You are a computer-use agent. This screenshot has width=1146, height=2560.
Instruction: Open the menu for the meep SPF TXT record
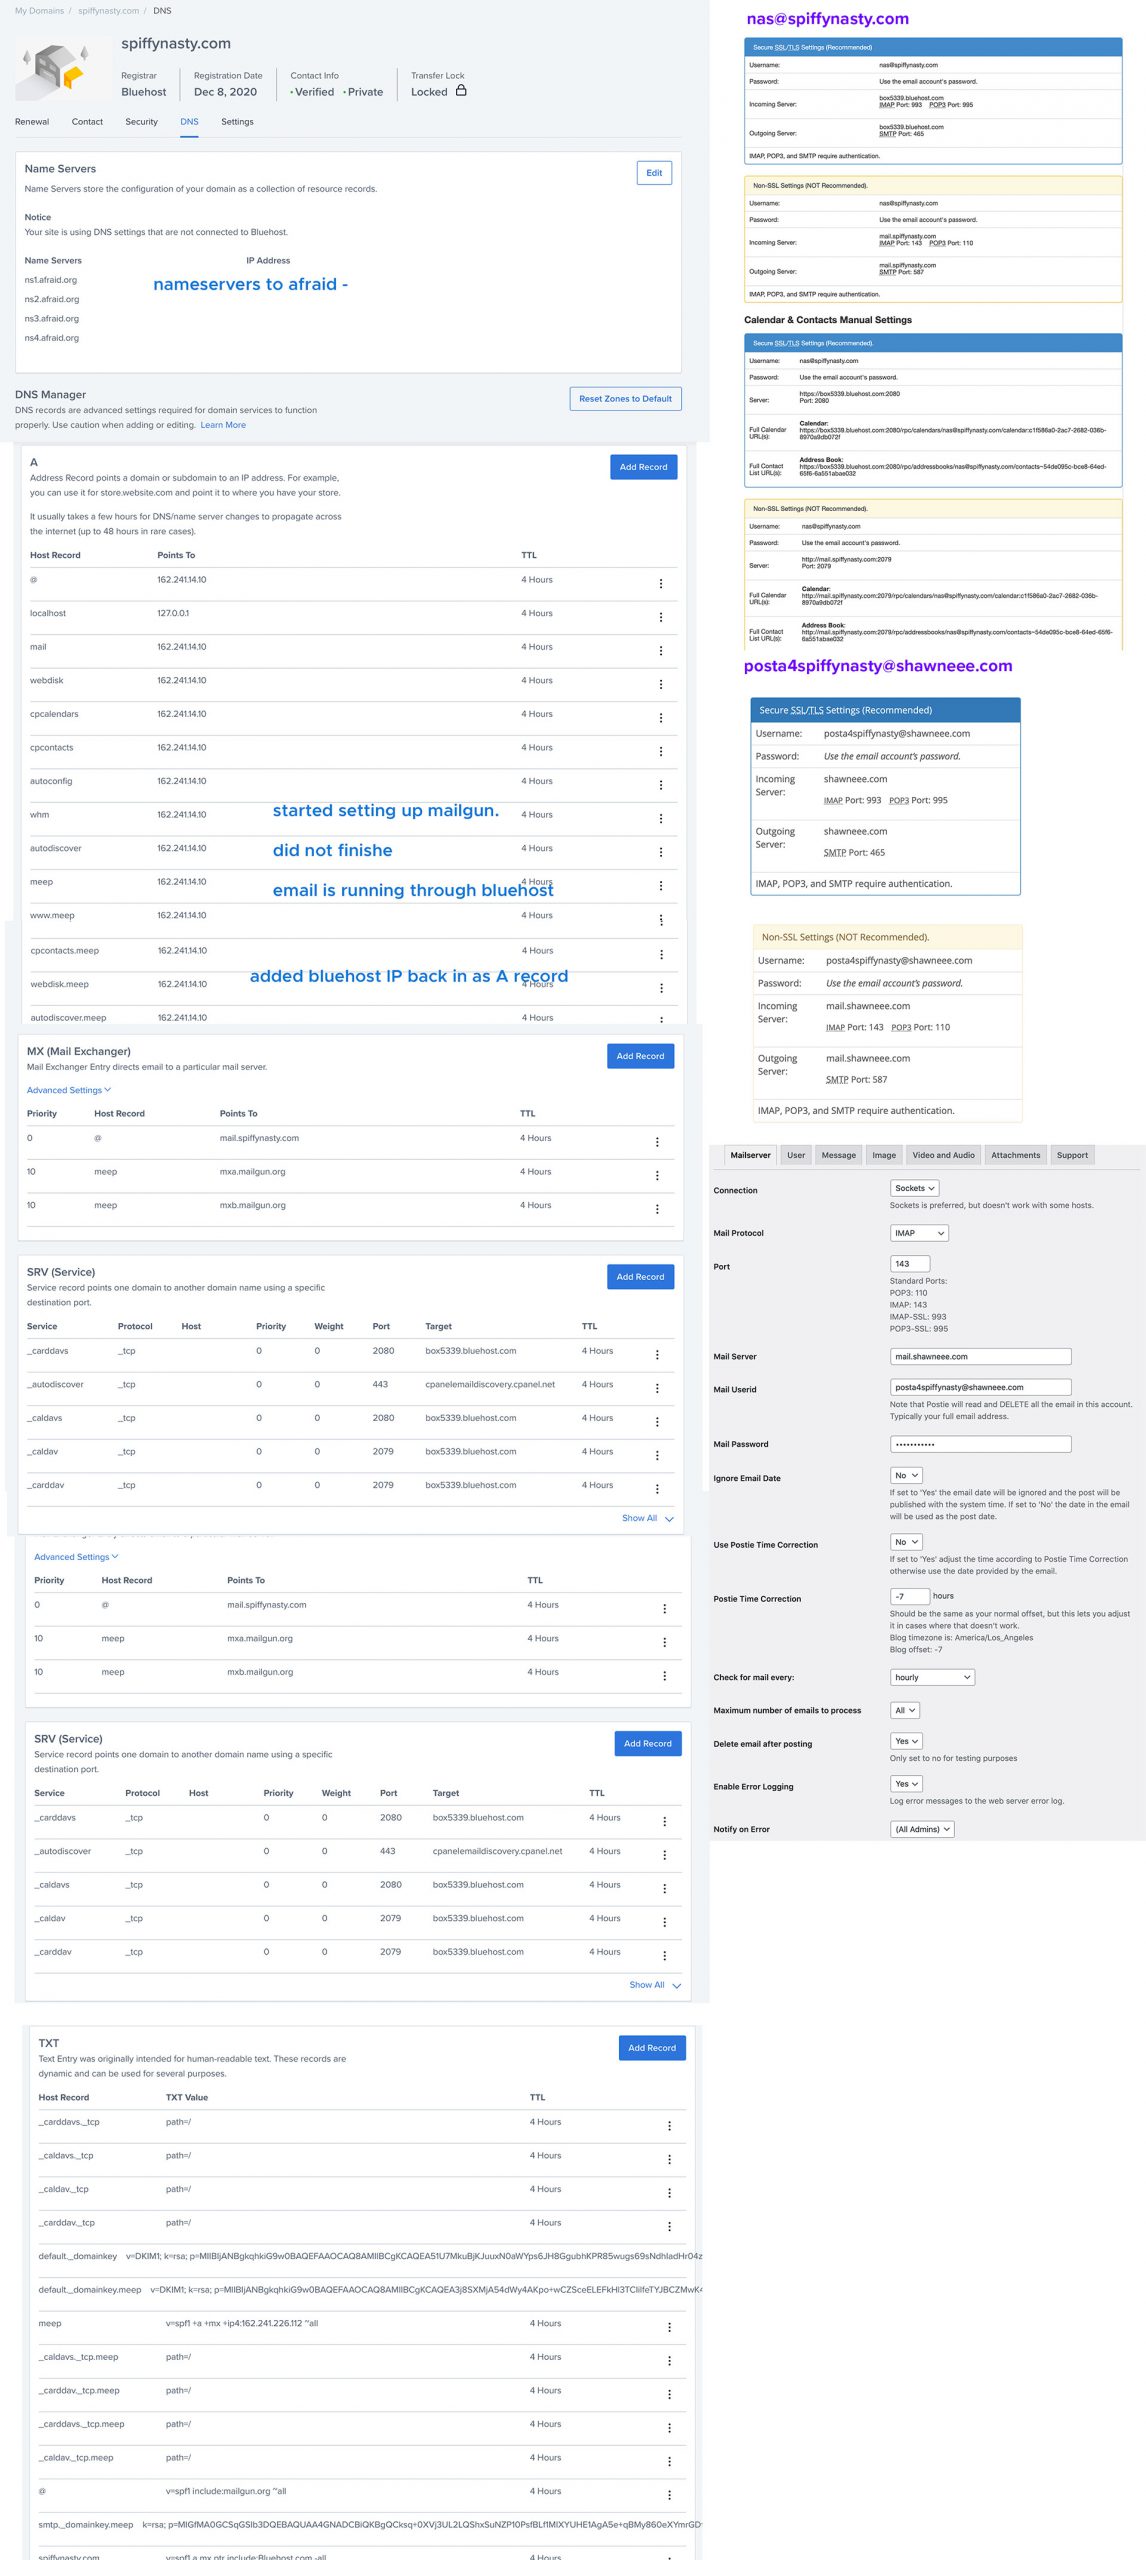point(670,2327)
